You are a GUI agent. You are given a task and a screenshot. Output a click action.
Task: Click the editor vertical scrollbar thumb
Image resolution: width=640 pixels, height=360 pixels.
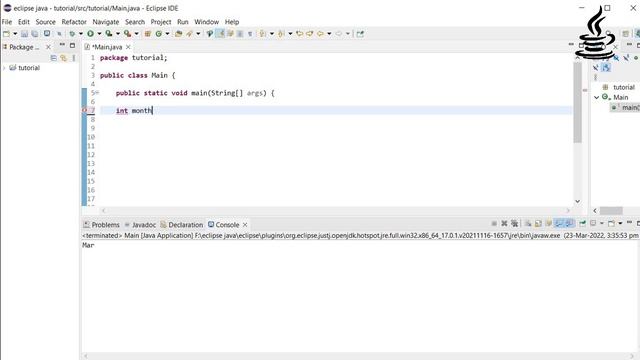pyautogui.click(x=578, y=102)
